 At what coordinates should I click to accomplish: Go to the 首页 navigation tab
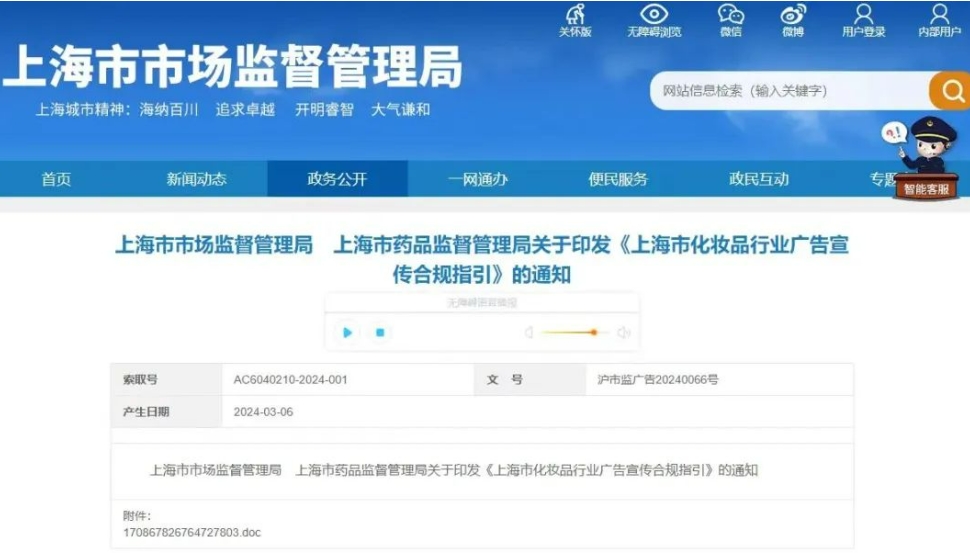coord(56,179)
